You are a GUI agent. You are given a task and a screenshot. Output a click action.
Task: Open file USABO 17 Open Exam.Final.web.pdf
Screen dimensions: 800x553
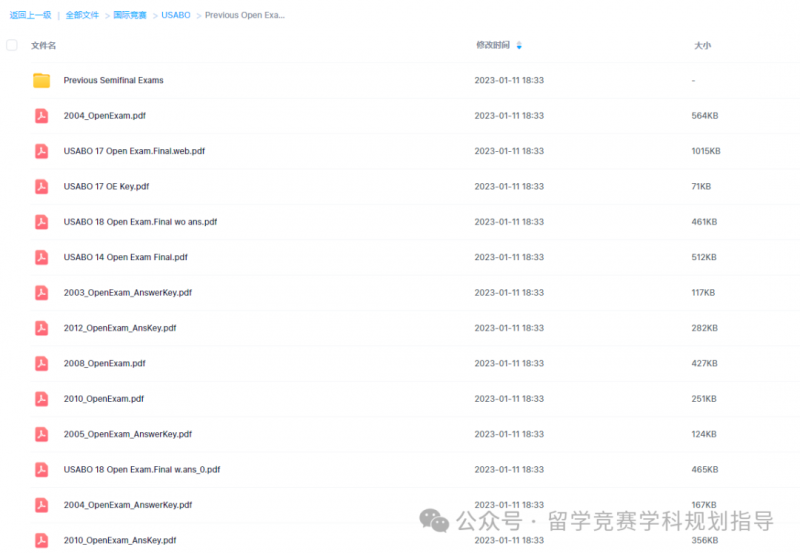pyautogui.click(x=134, y=151)
